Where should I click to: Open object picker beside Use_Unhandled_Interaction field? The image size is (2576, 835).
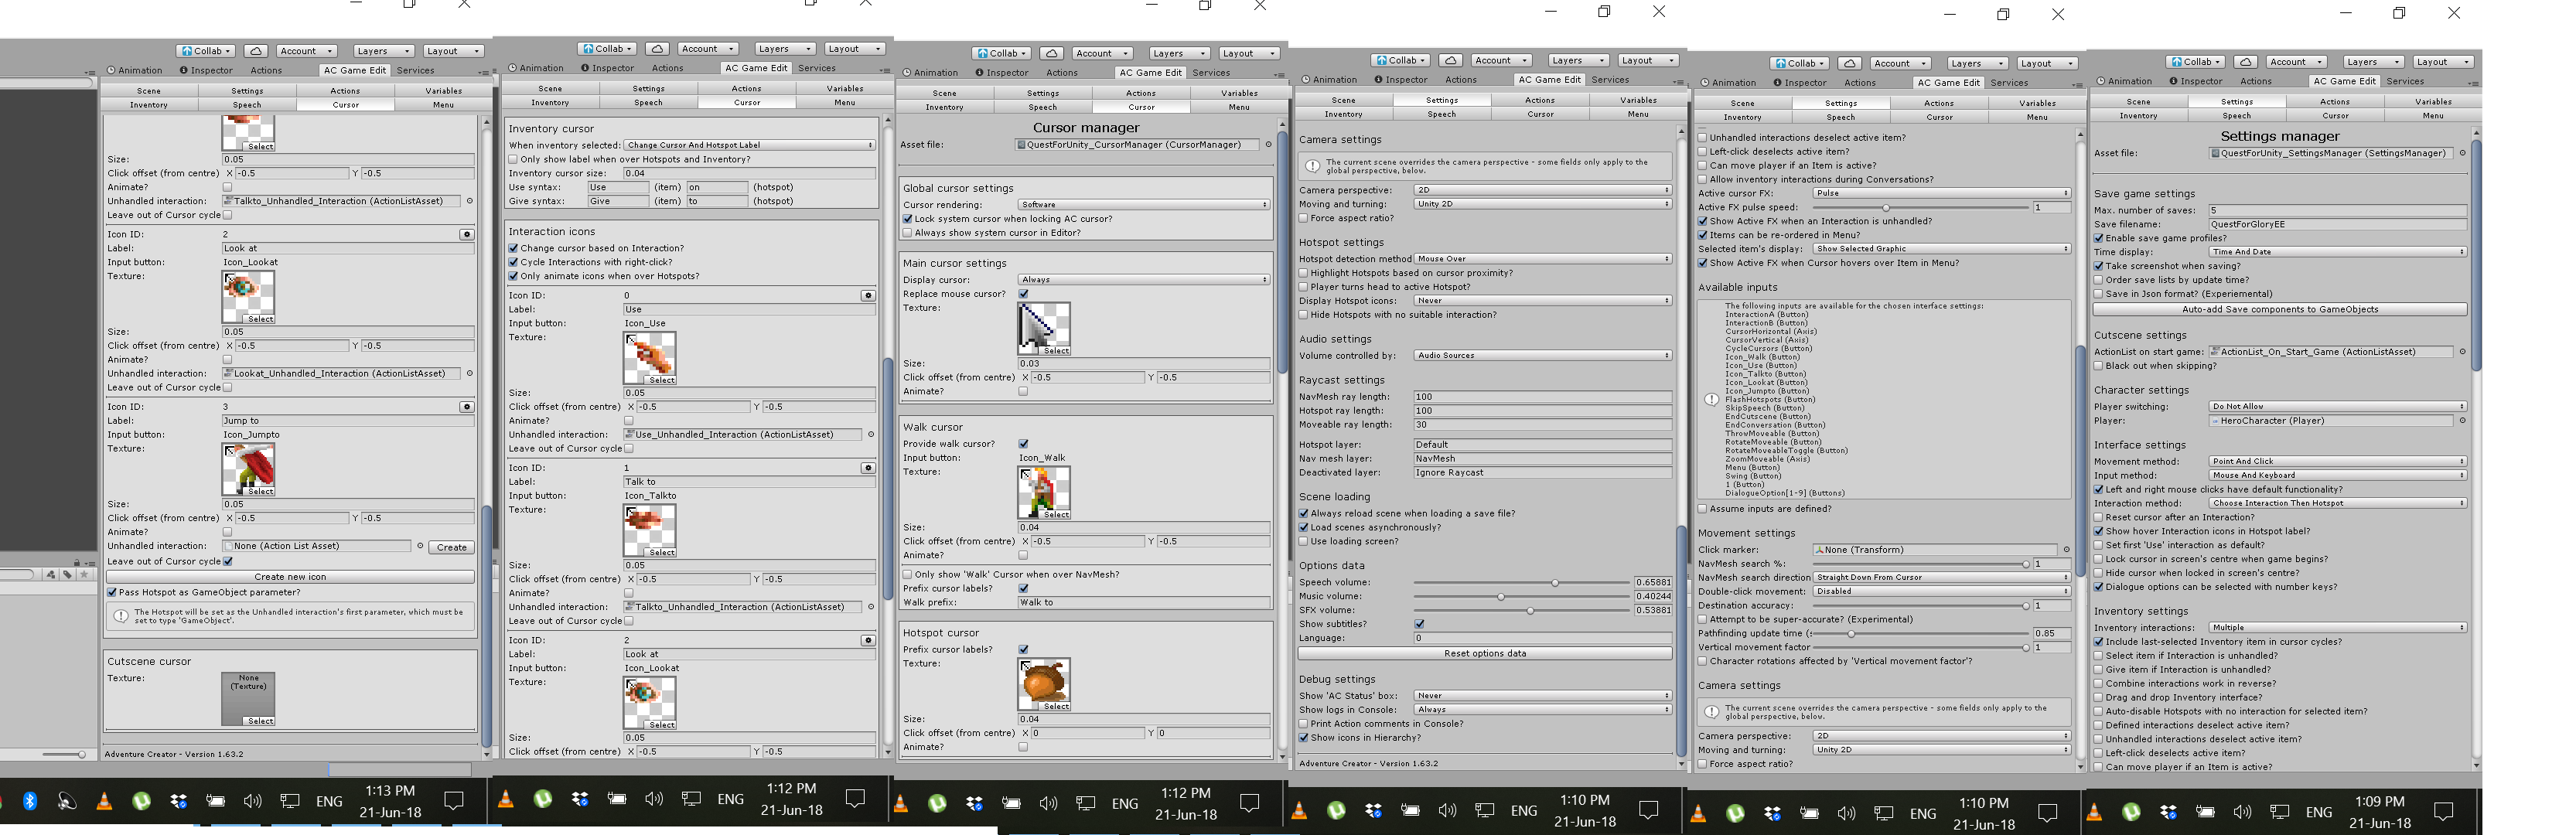(871, 435)
